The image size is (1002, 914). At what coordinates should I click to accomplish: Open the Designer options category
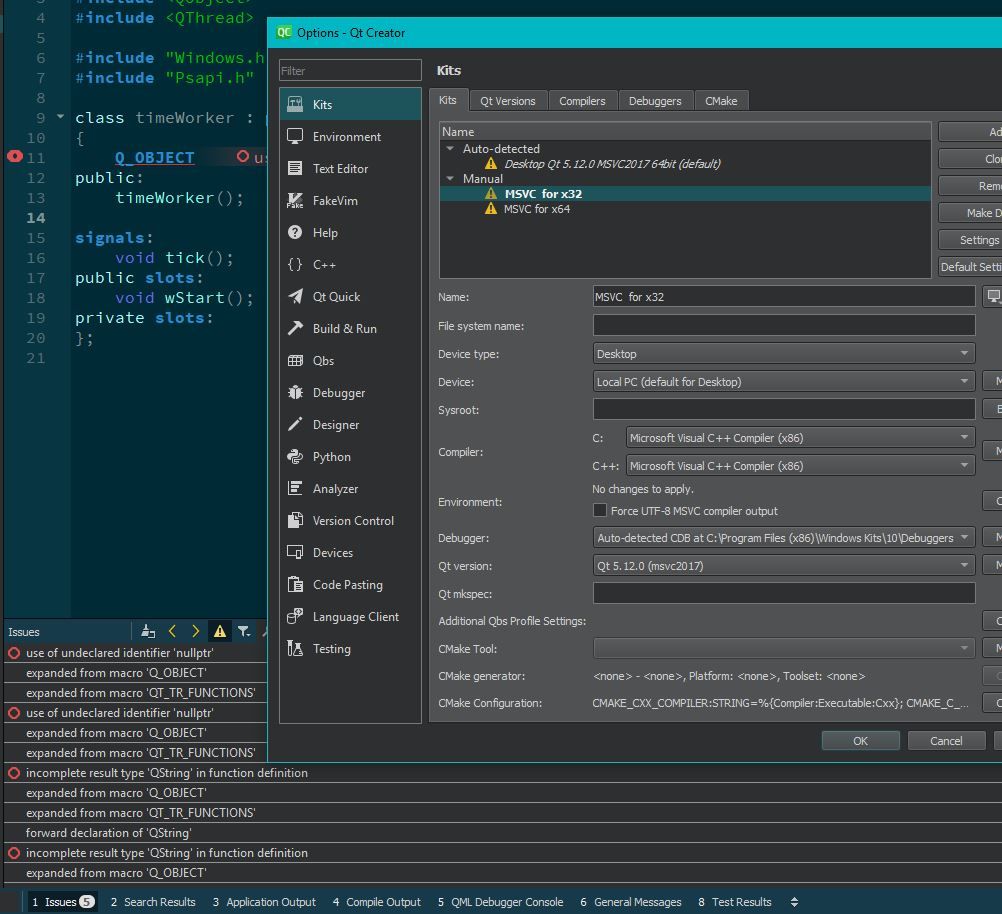click(x=350, y=424)
